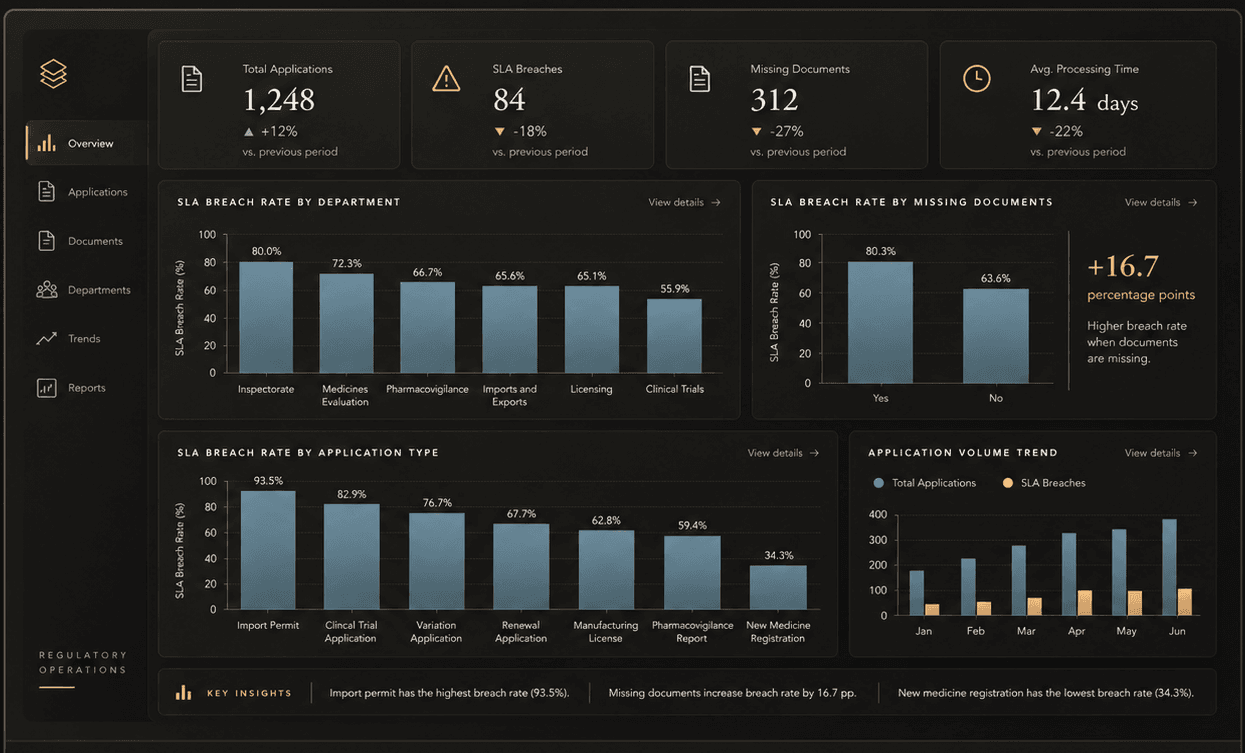The width and height of the screenshot is (1245, 753).
Task: Click the Clinical Trial Application axis label
Action: tap(351, 632)
